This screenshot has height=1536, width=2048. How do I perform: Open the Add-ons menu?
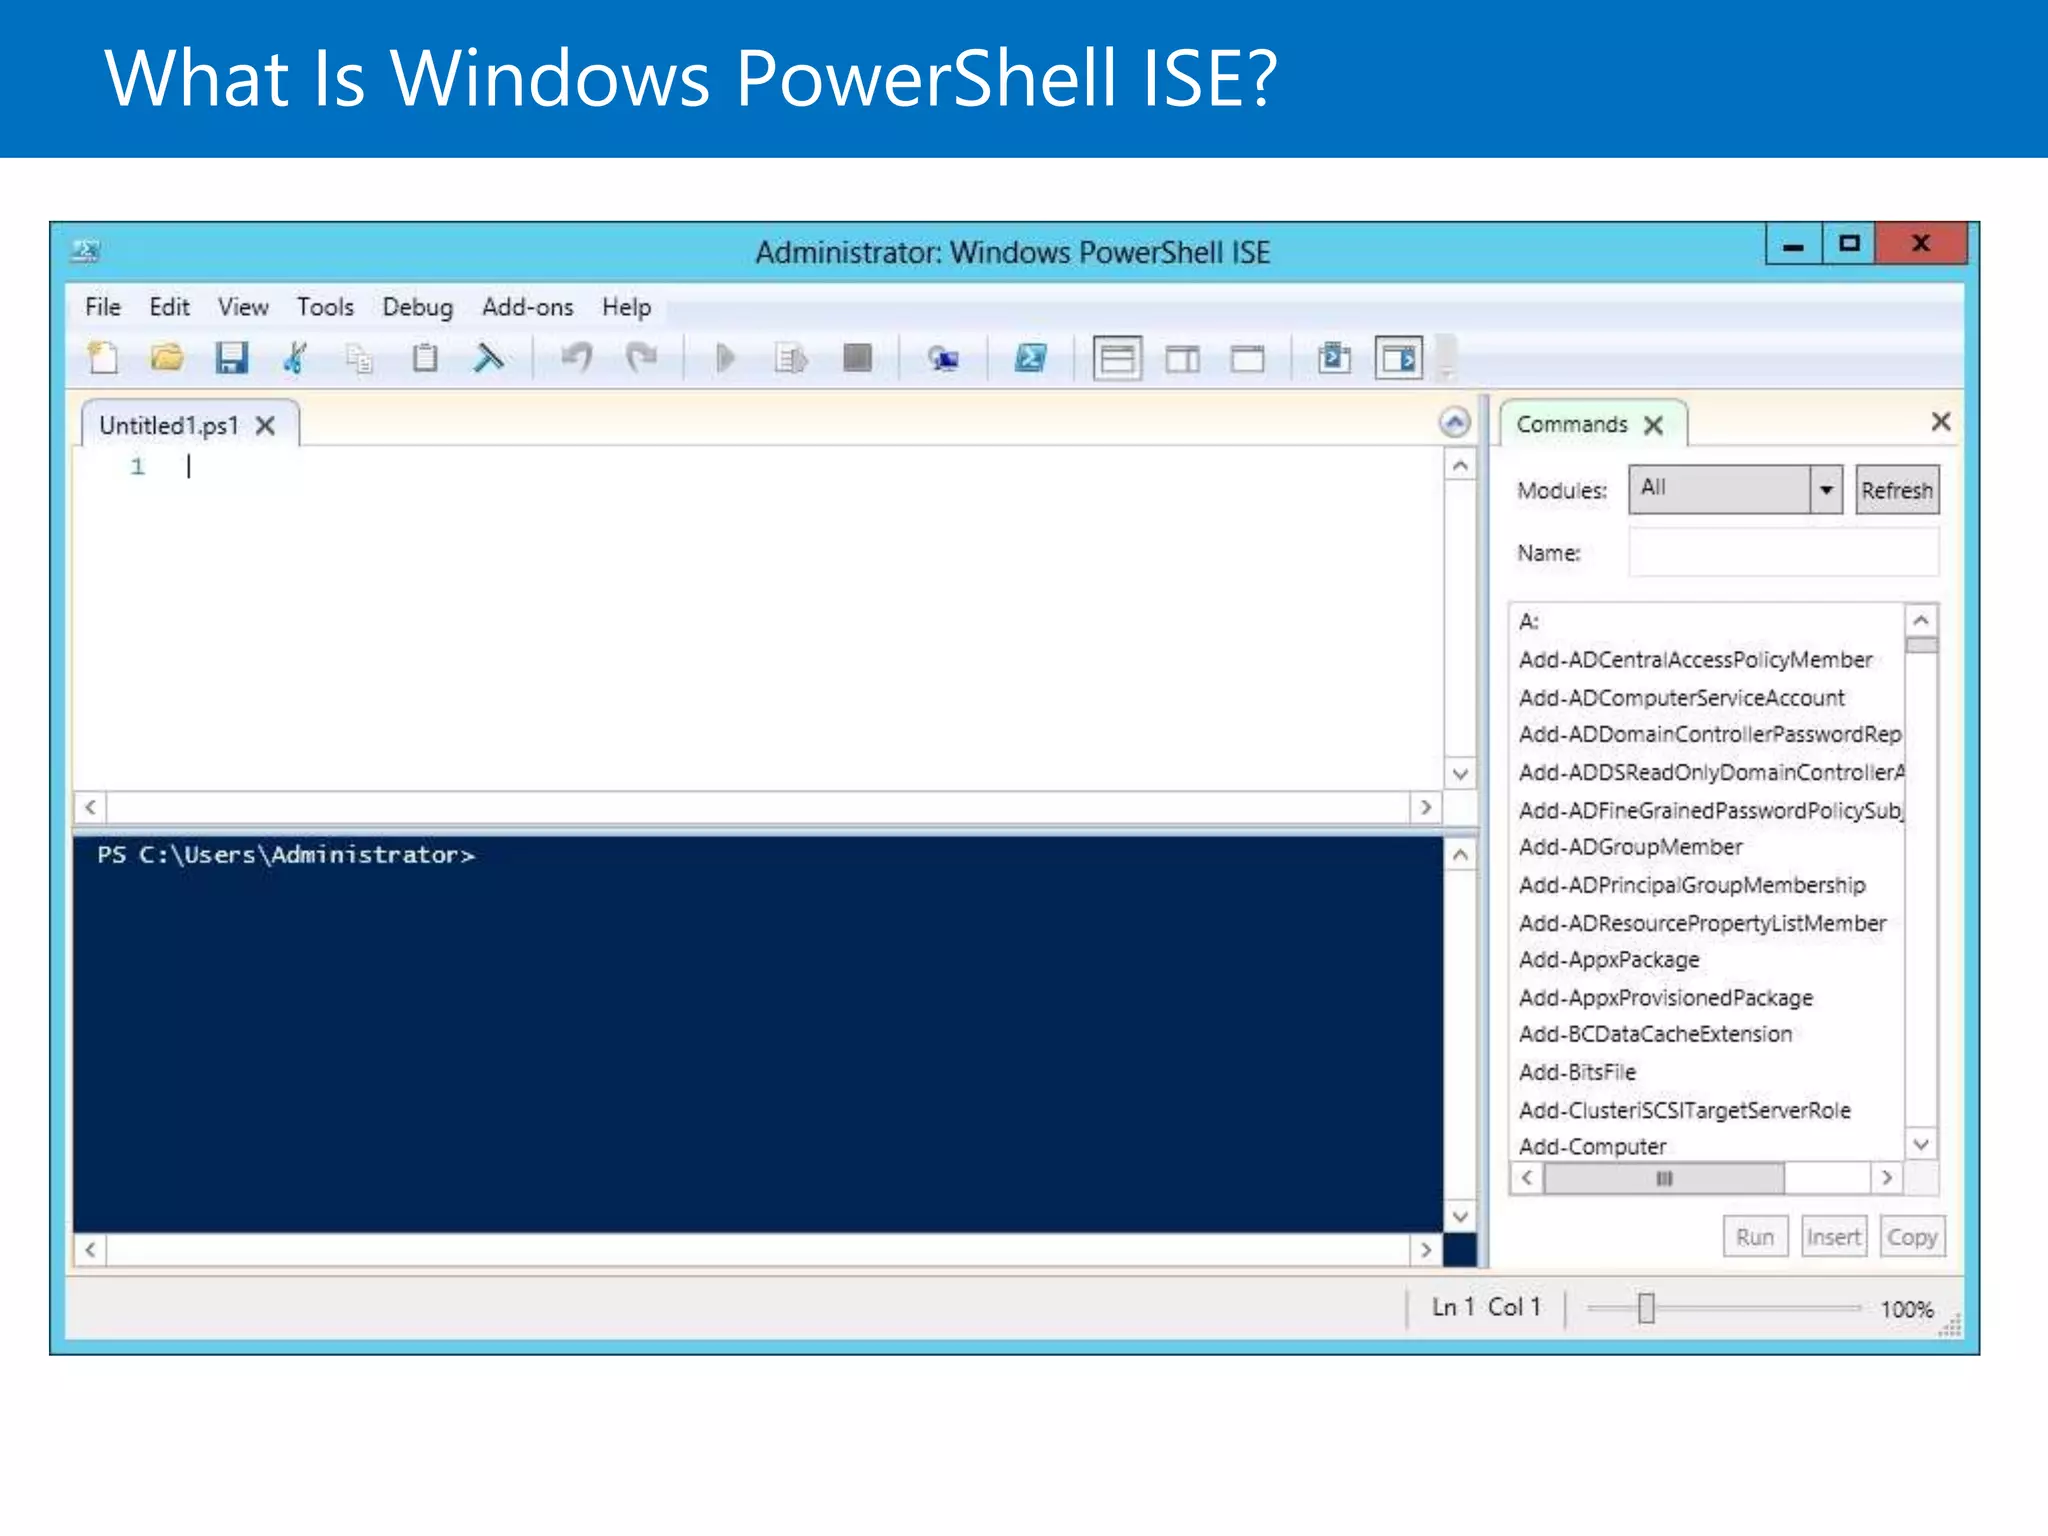tap(527, 307)
